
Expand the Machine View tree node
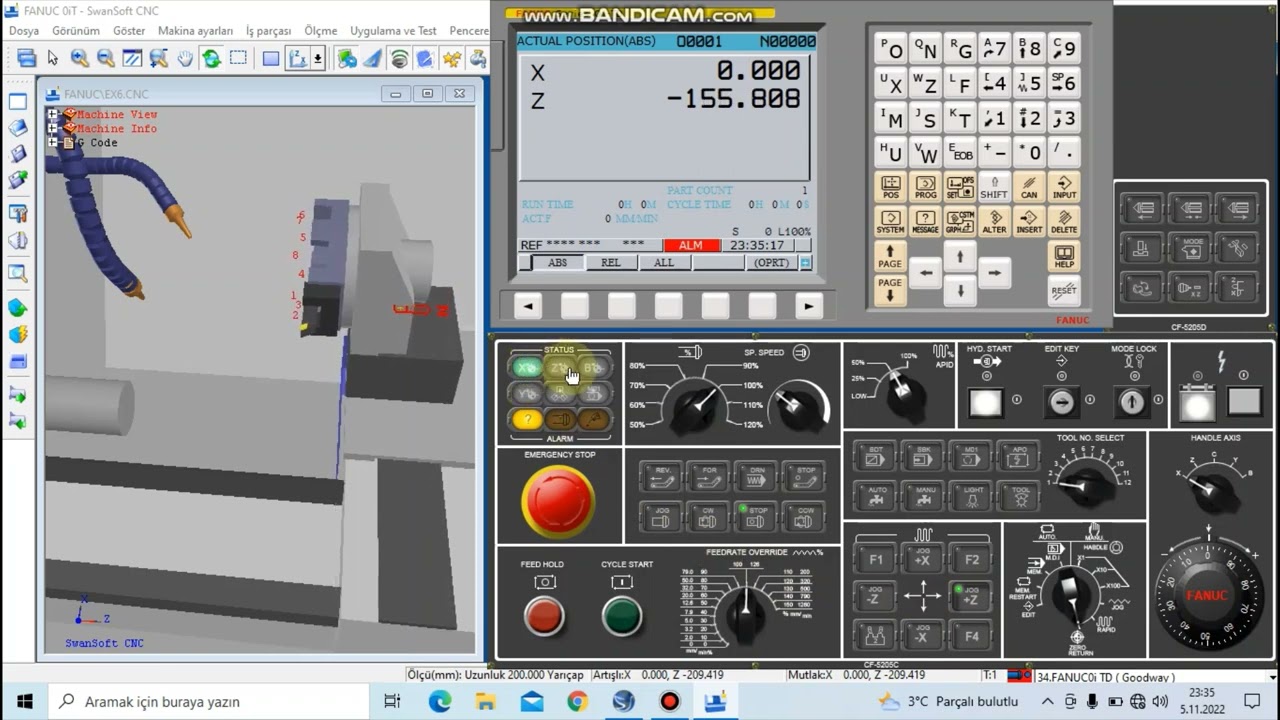53,115
